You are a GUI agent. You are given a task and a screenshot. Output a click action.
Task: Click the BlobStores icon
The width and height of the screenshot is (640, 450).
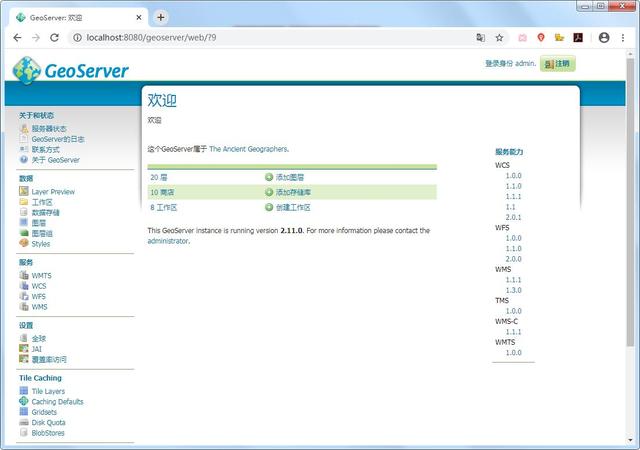(24, 432)
